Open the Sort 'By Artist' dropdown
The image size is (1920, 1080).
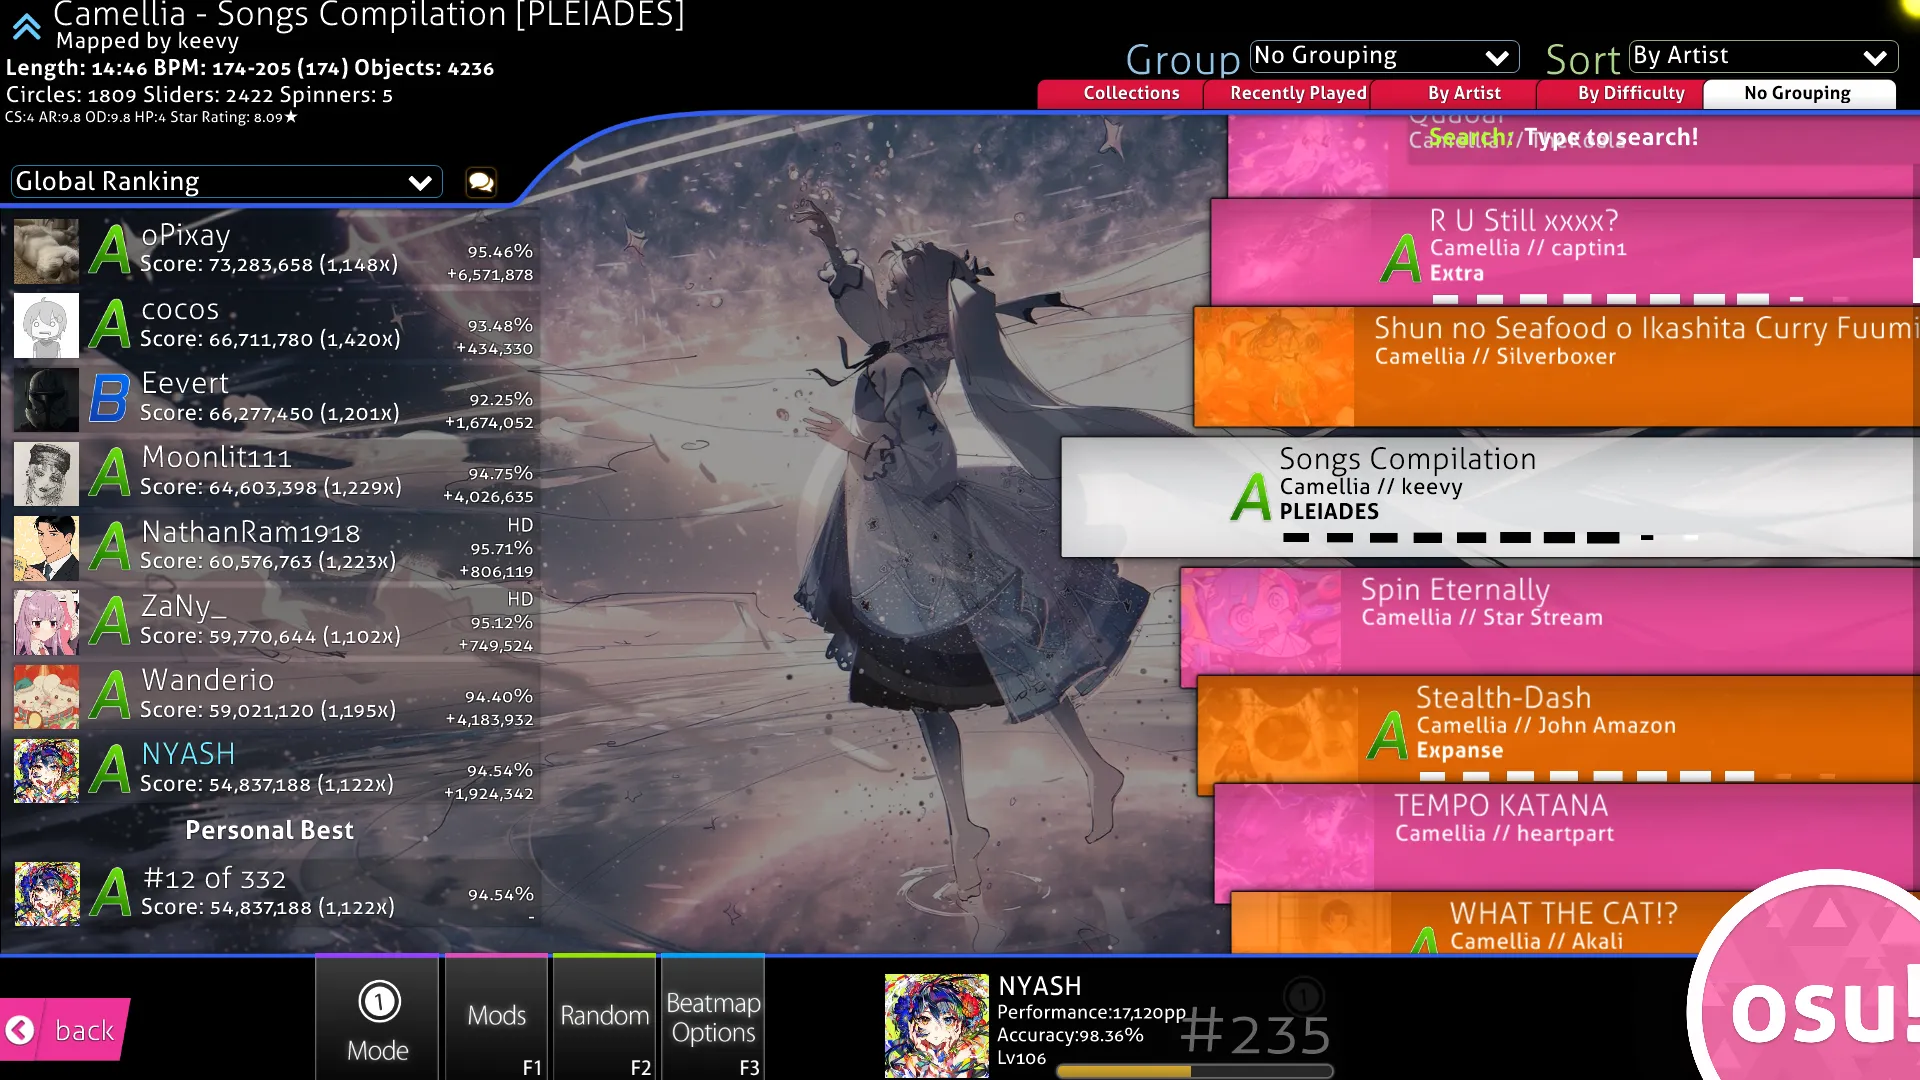click(x=1763, y=56)
